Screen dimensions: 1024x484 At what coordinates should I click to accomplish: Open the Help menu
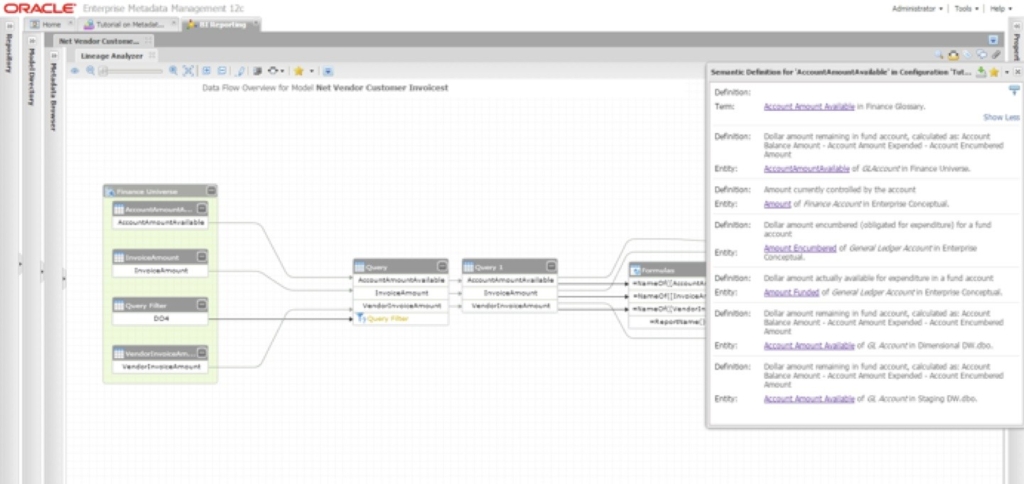pyautogui.click(x=1000, y=8)
